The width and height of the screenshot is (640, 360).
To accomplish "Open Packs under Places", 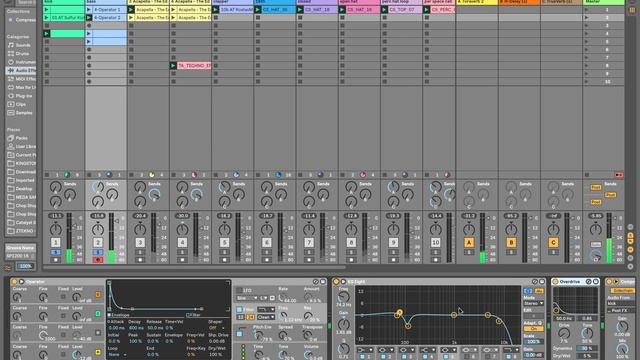I will tap(18, 138).
